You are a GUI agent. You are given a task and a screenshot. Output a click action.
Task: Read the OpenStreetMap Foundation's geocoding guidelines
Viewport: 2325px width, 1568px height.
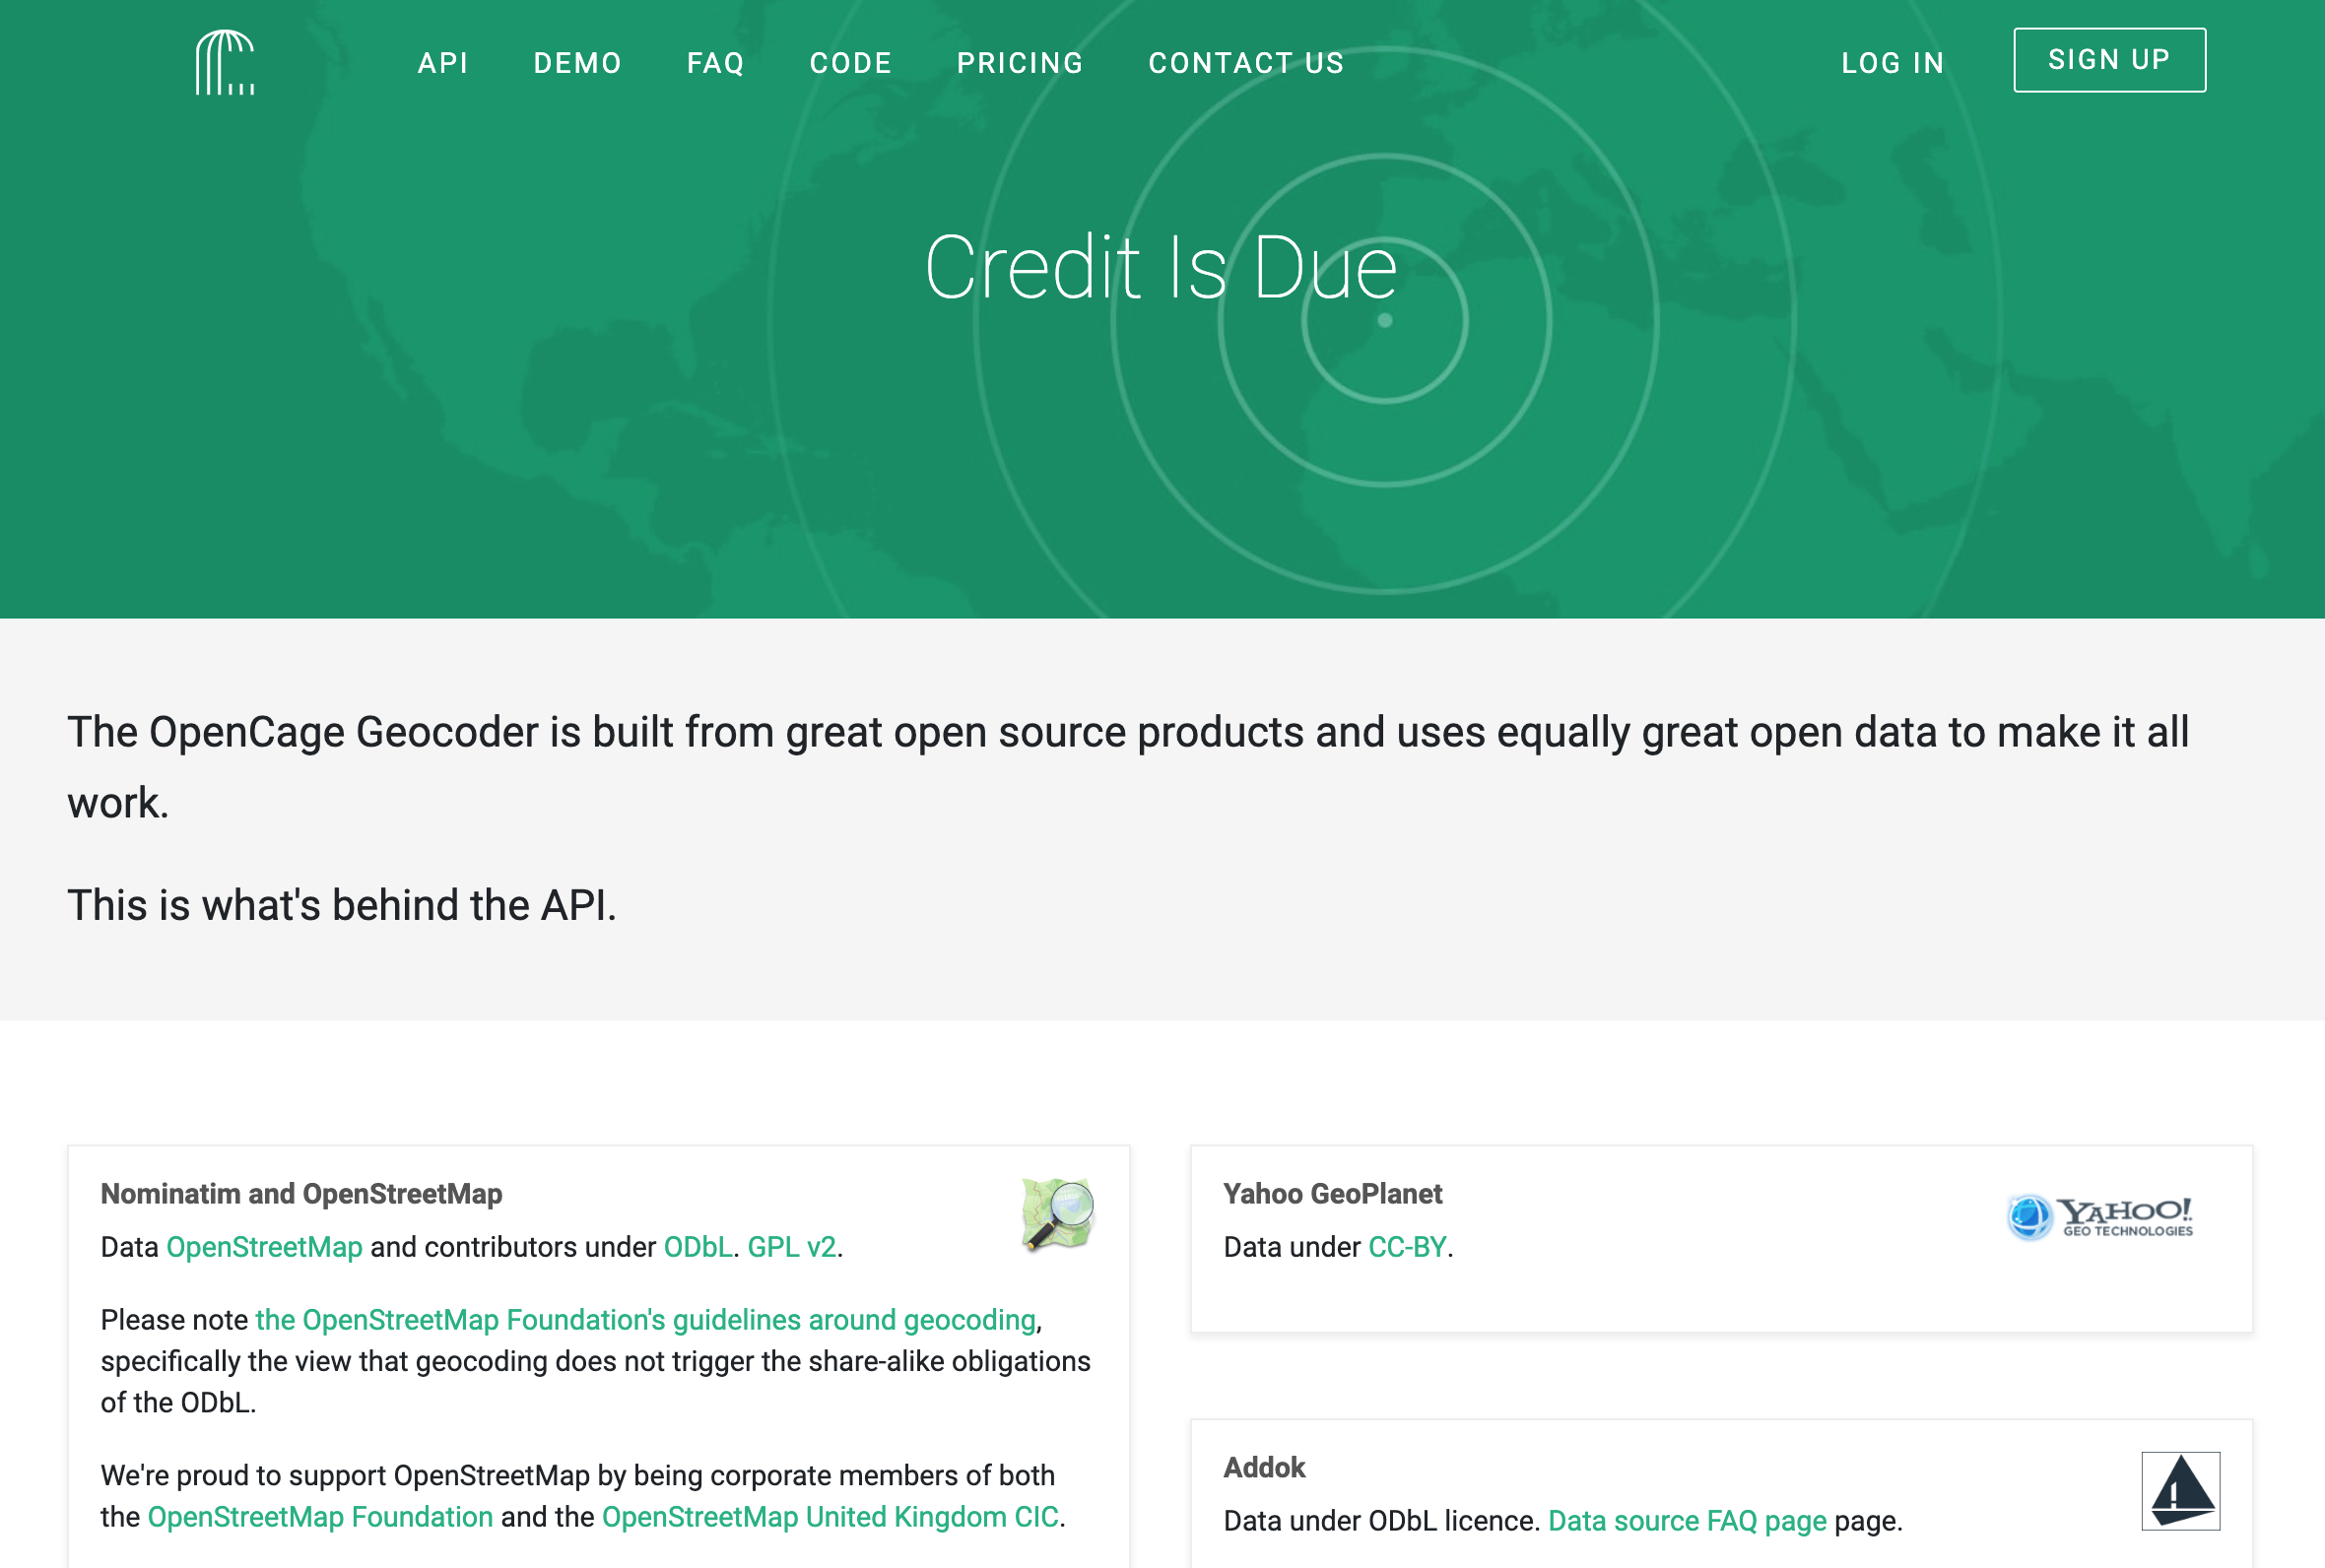click(x=645, y=1320)
